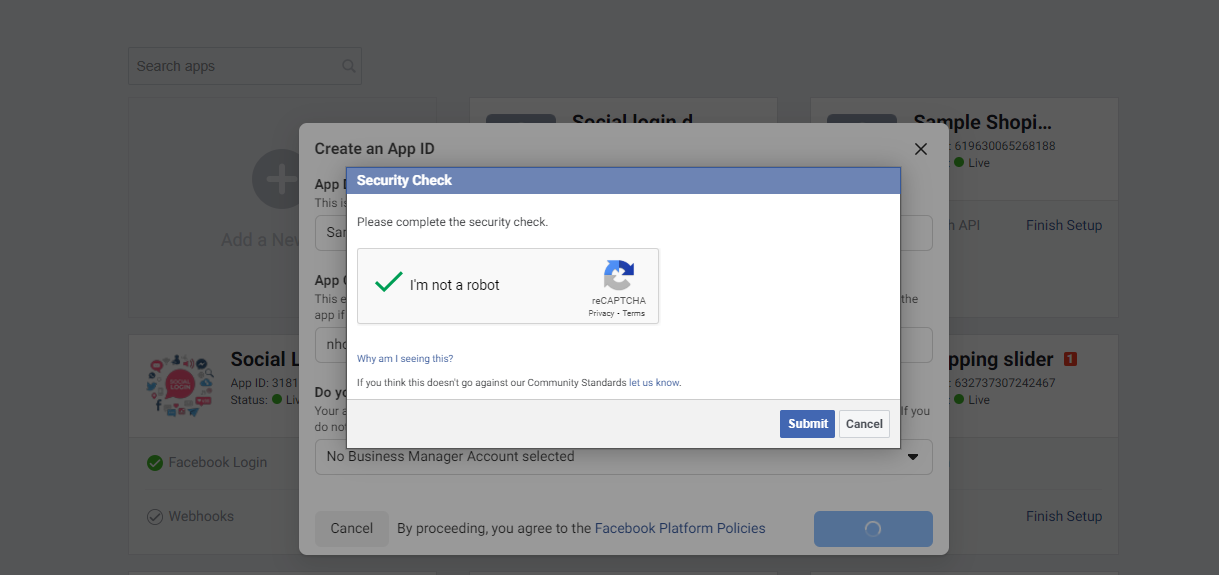This screenshot has height=575, width=1219.
Task: Click the Add a New App plus icon
Action: tap(277, 179)
